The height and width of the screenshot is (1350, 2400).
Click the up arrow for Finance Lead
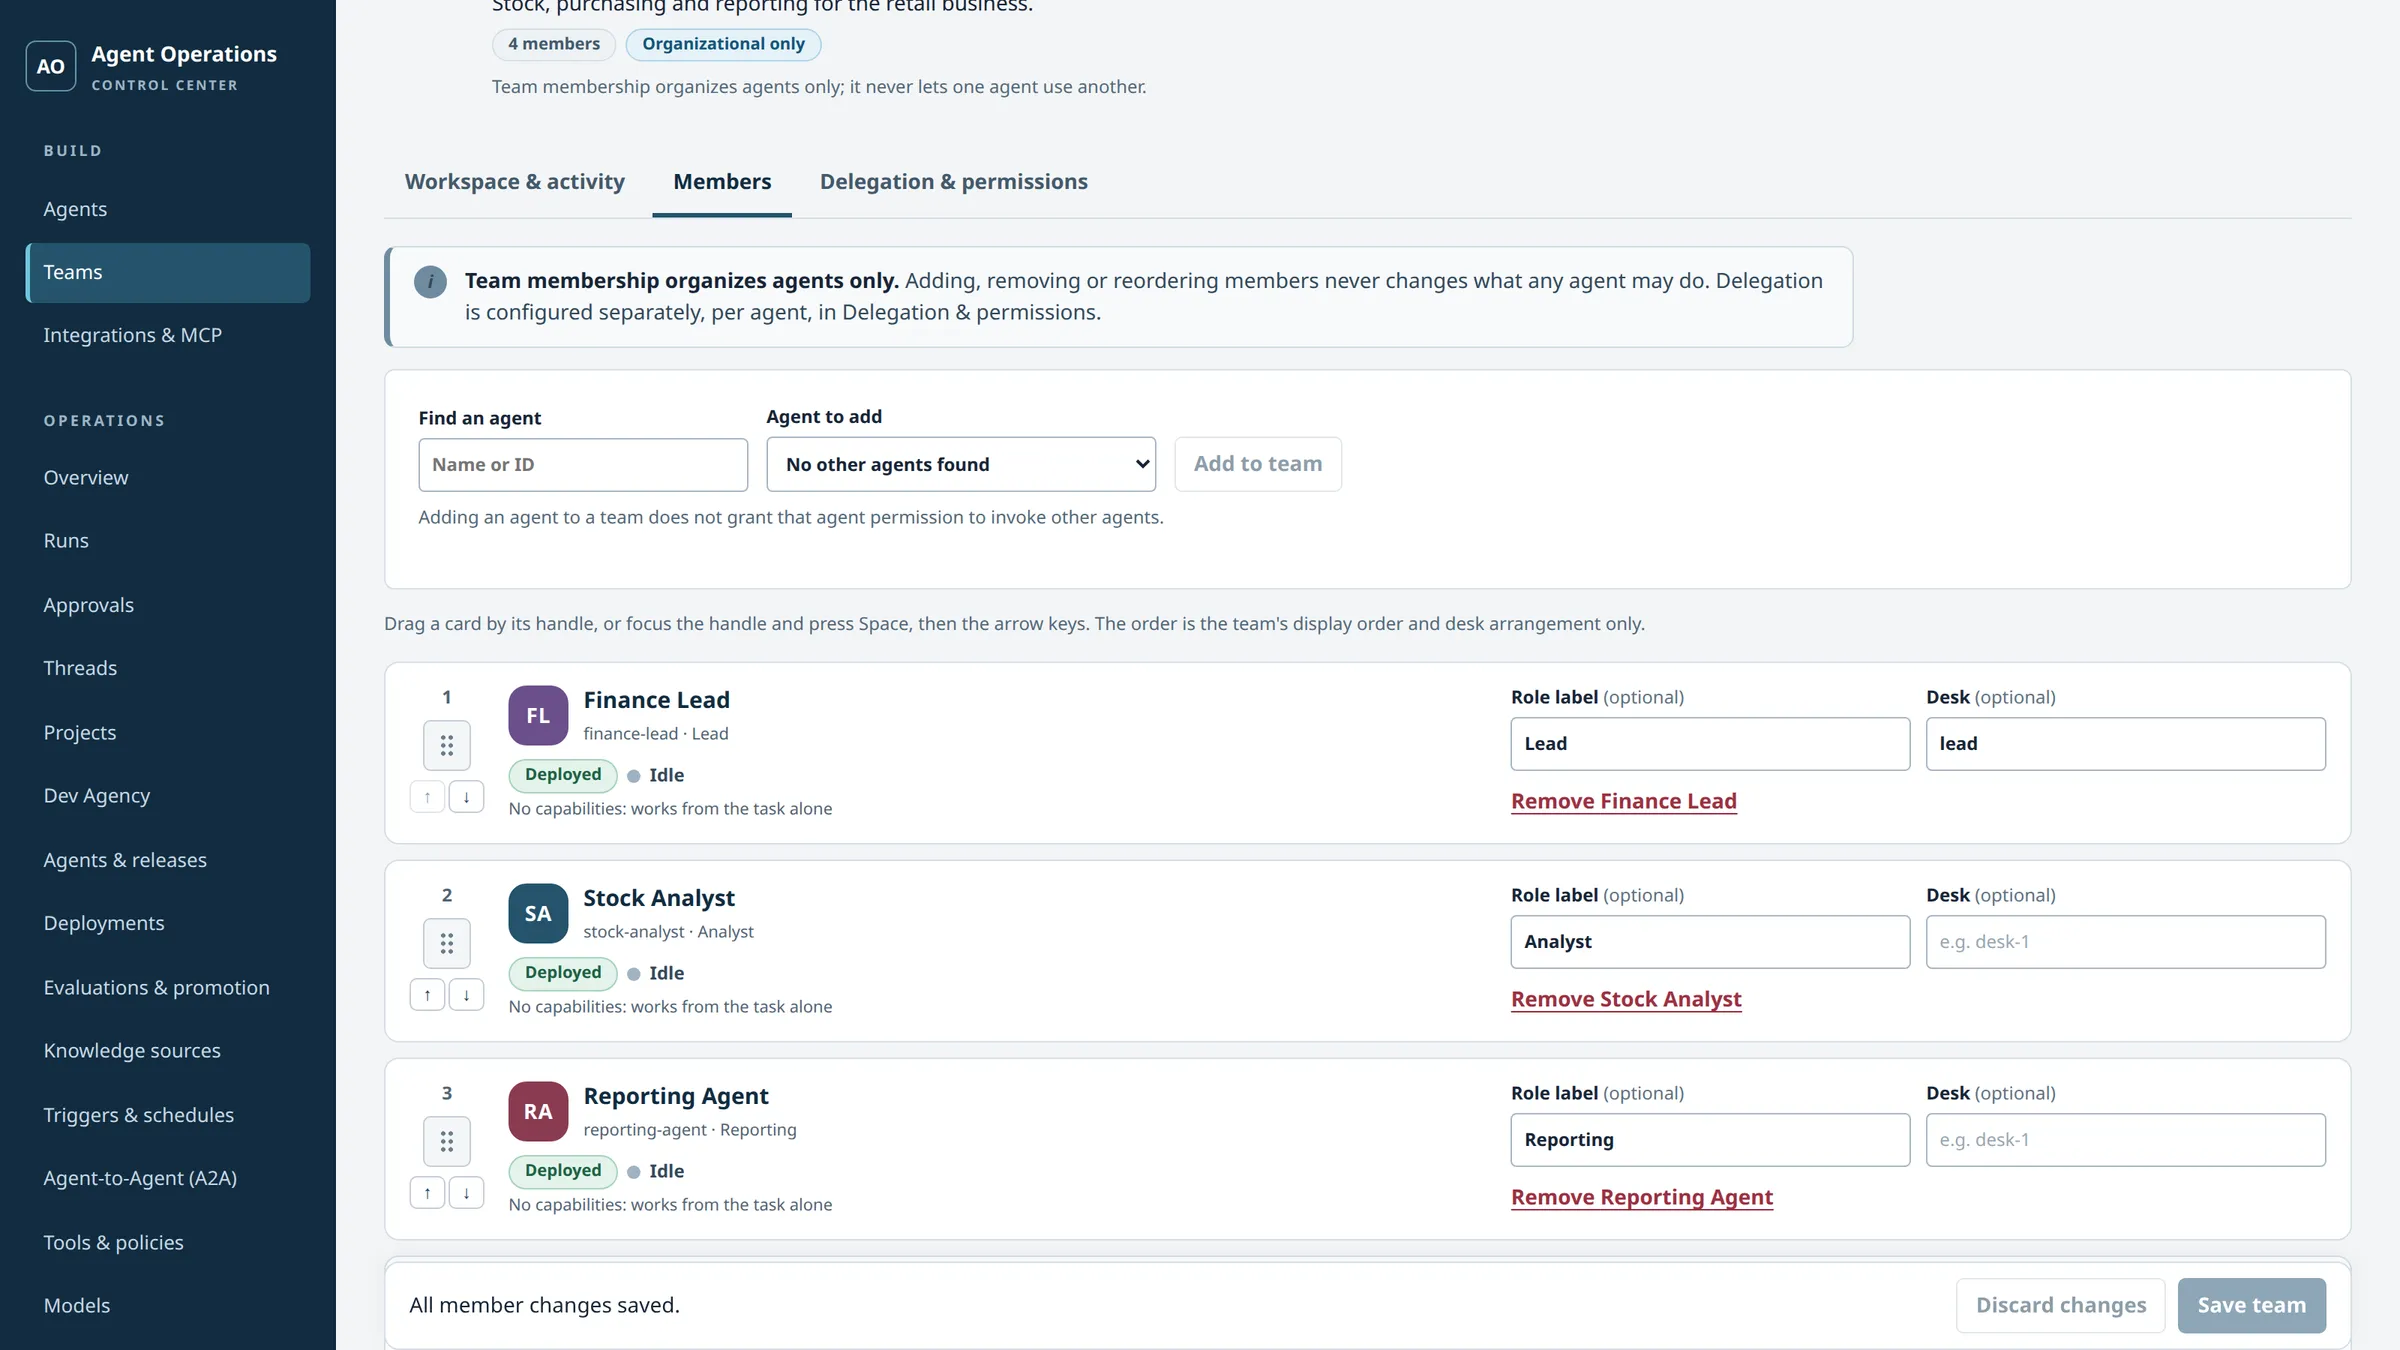pyautogui.click(x=427, y=797)
